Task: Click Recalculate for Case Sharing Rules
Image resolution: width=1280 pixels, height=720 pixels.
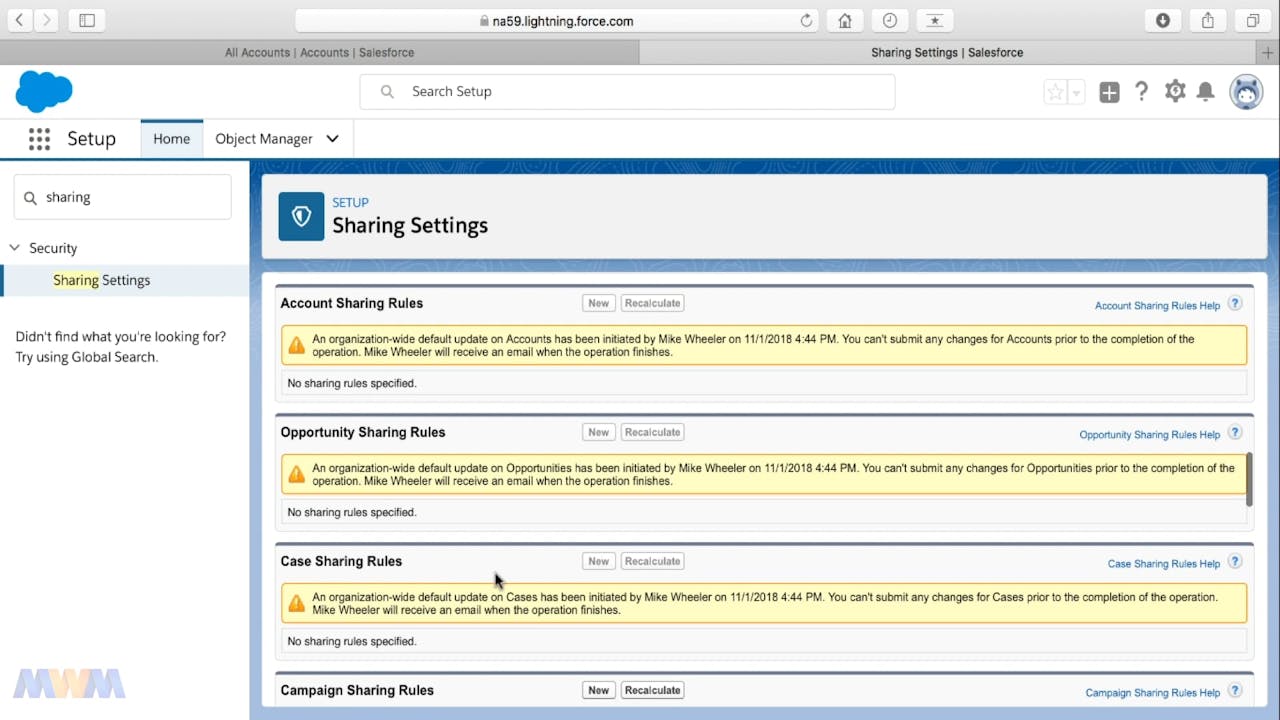Action: [652, 561]
